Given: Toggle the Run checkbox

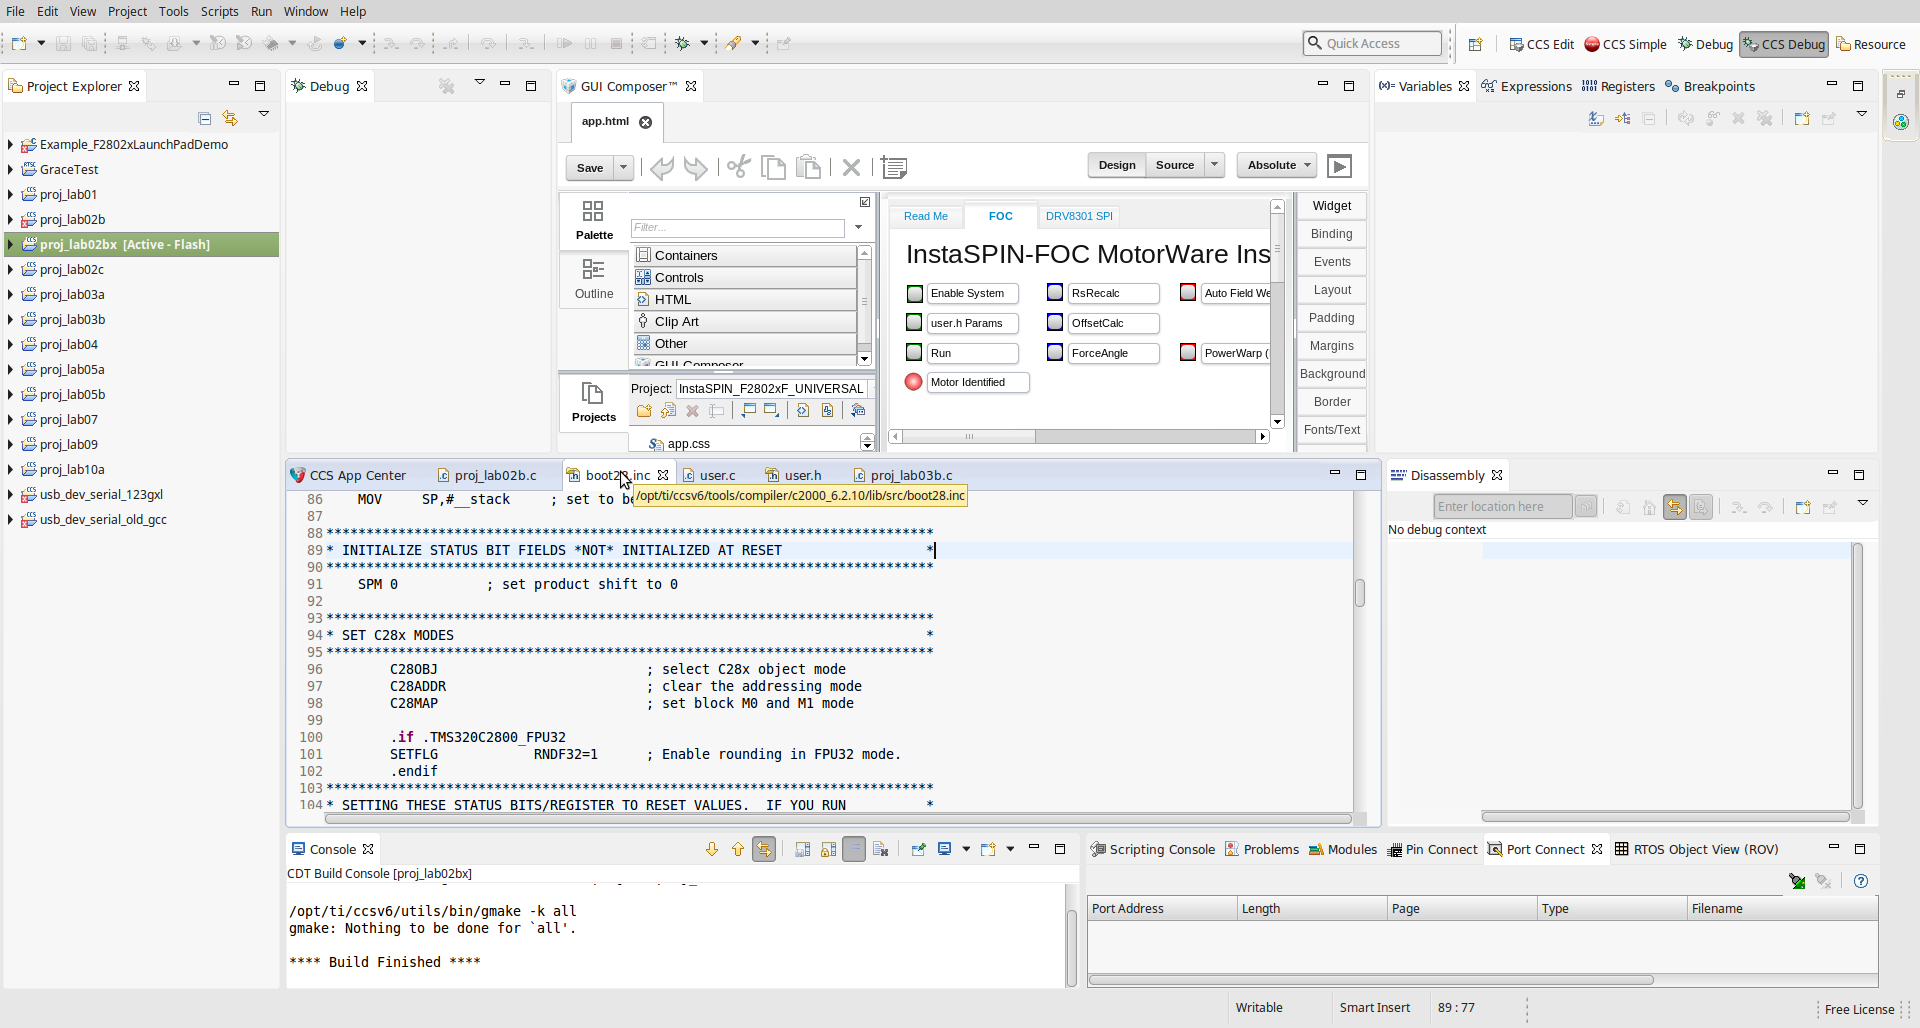Looking at the screenshot, I should click(x=914, y=352).
